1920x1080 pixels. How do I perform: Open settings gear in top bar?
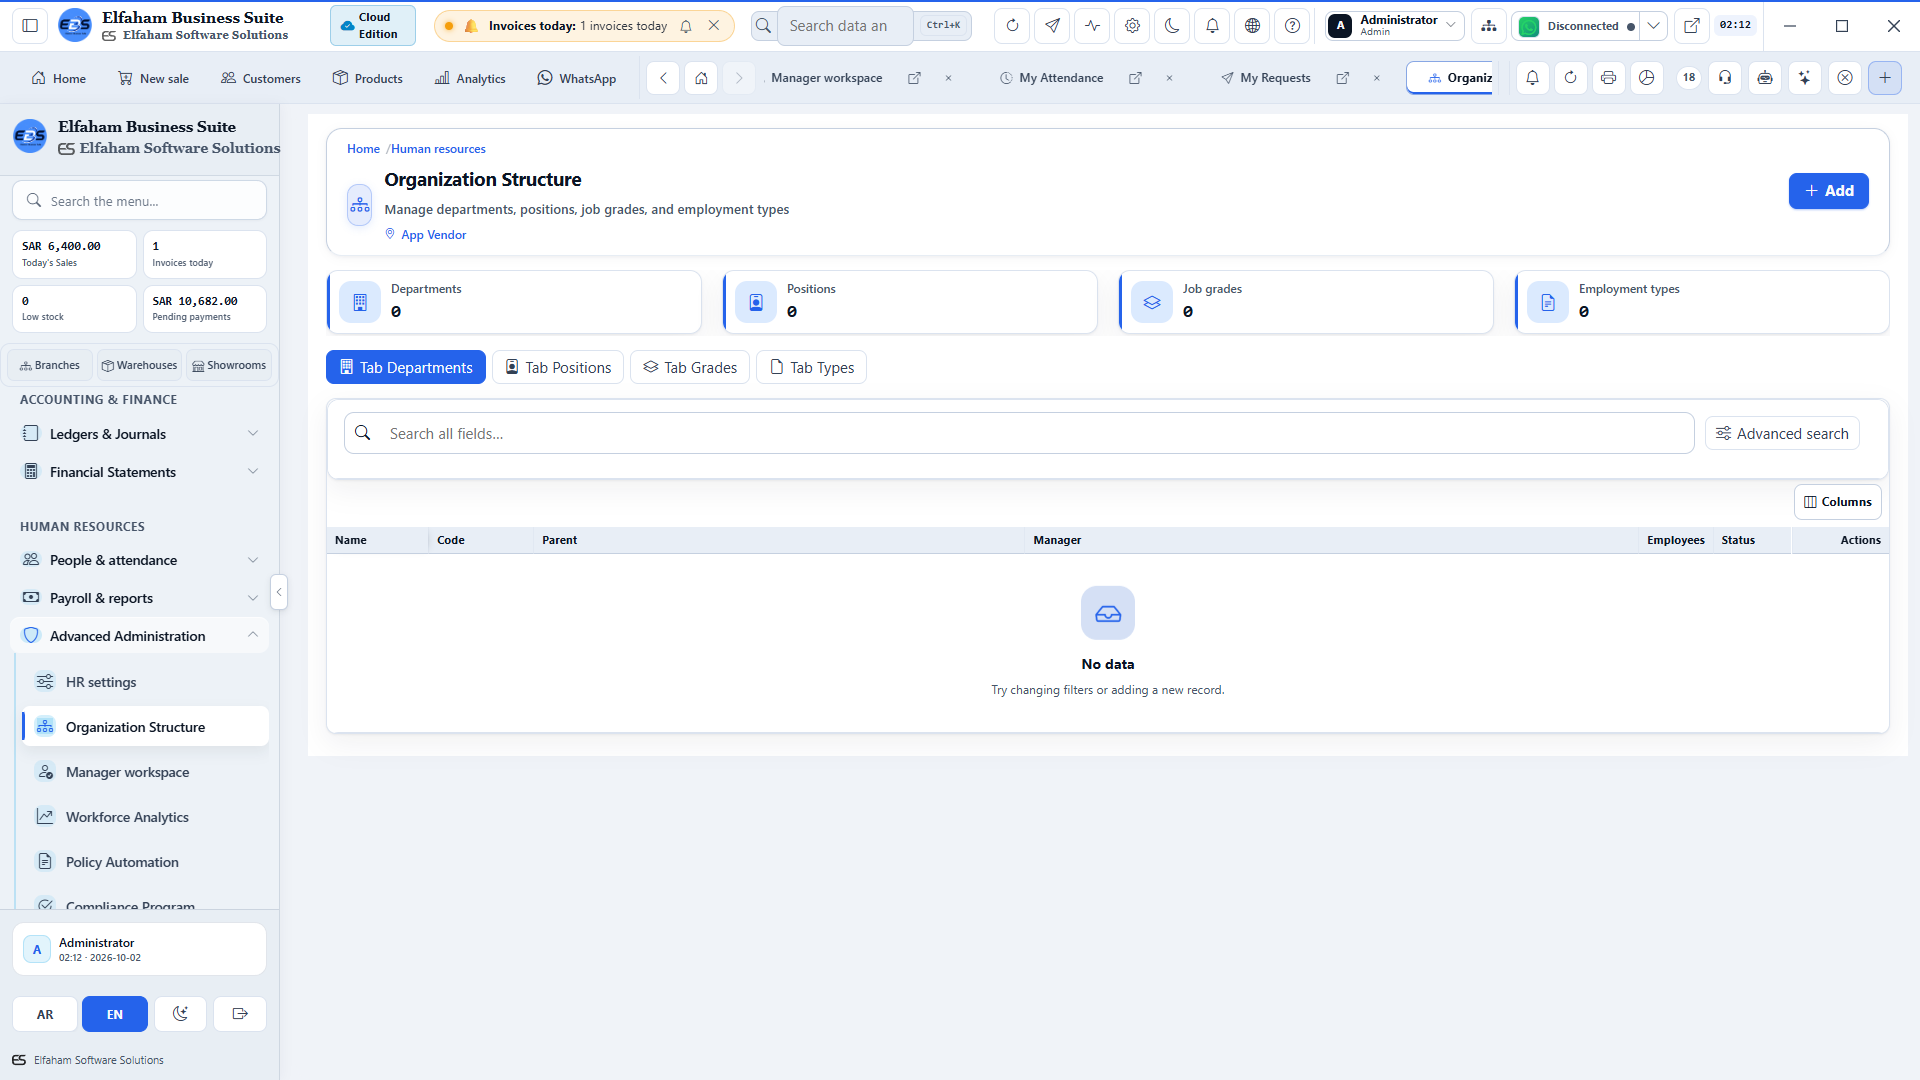click(1132, 26)
